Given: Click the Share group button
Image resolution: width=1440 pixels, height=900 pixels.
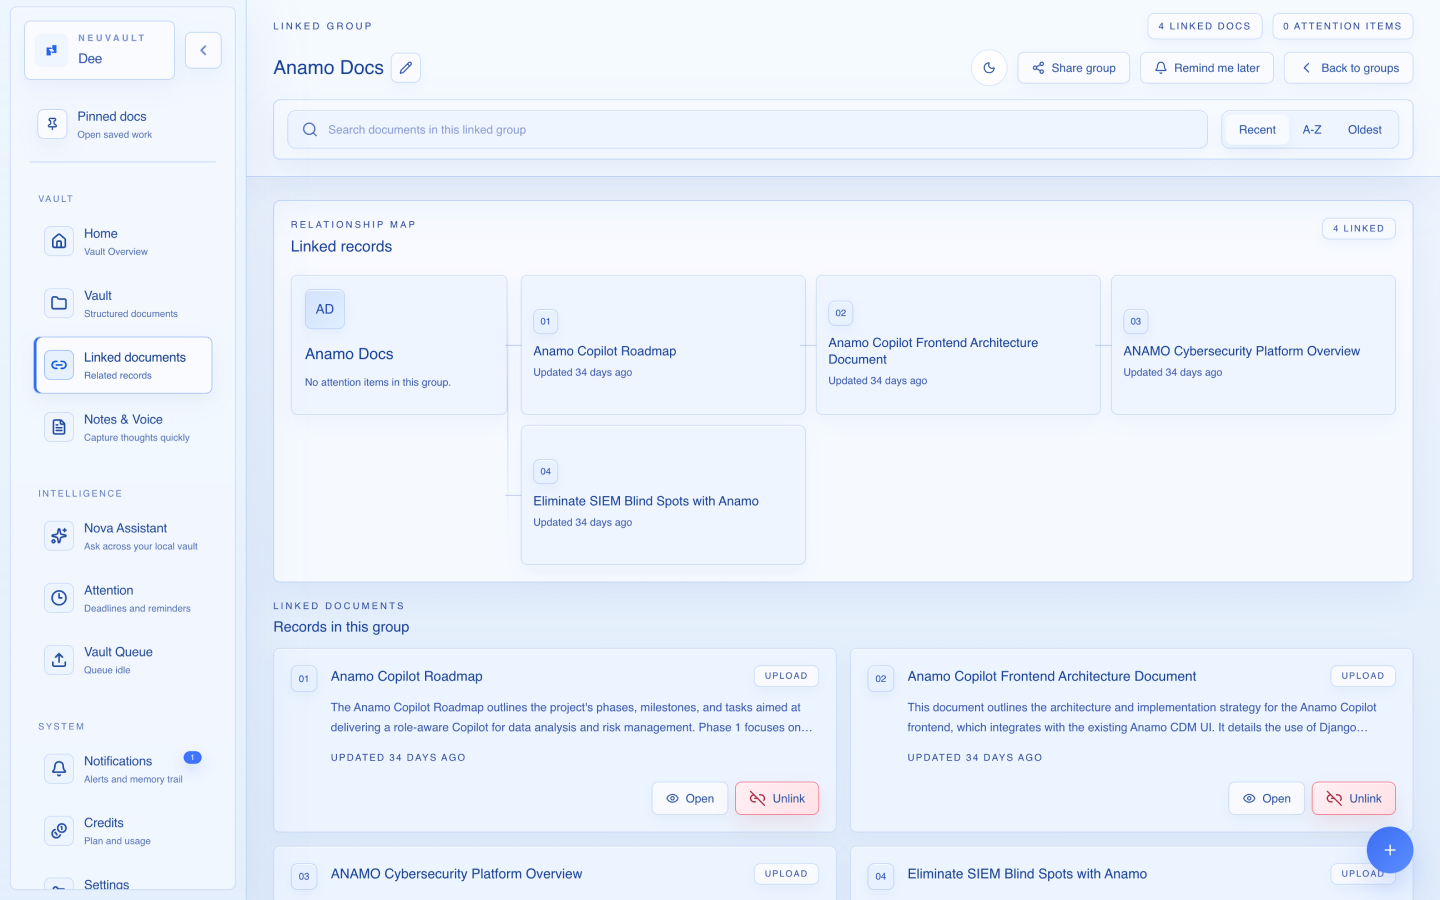Looking at the screenshot, I should pos(1074,68).
